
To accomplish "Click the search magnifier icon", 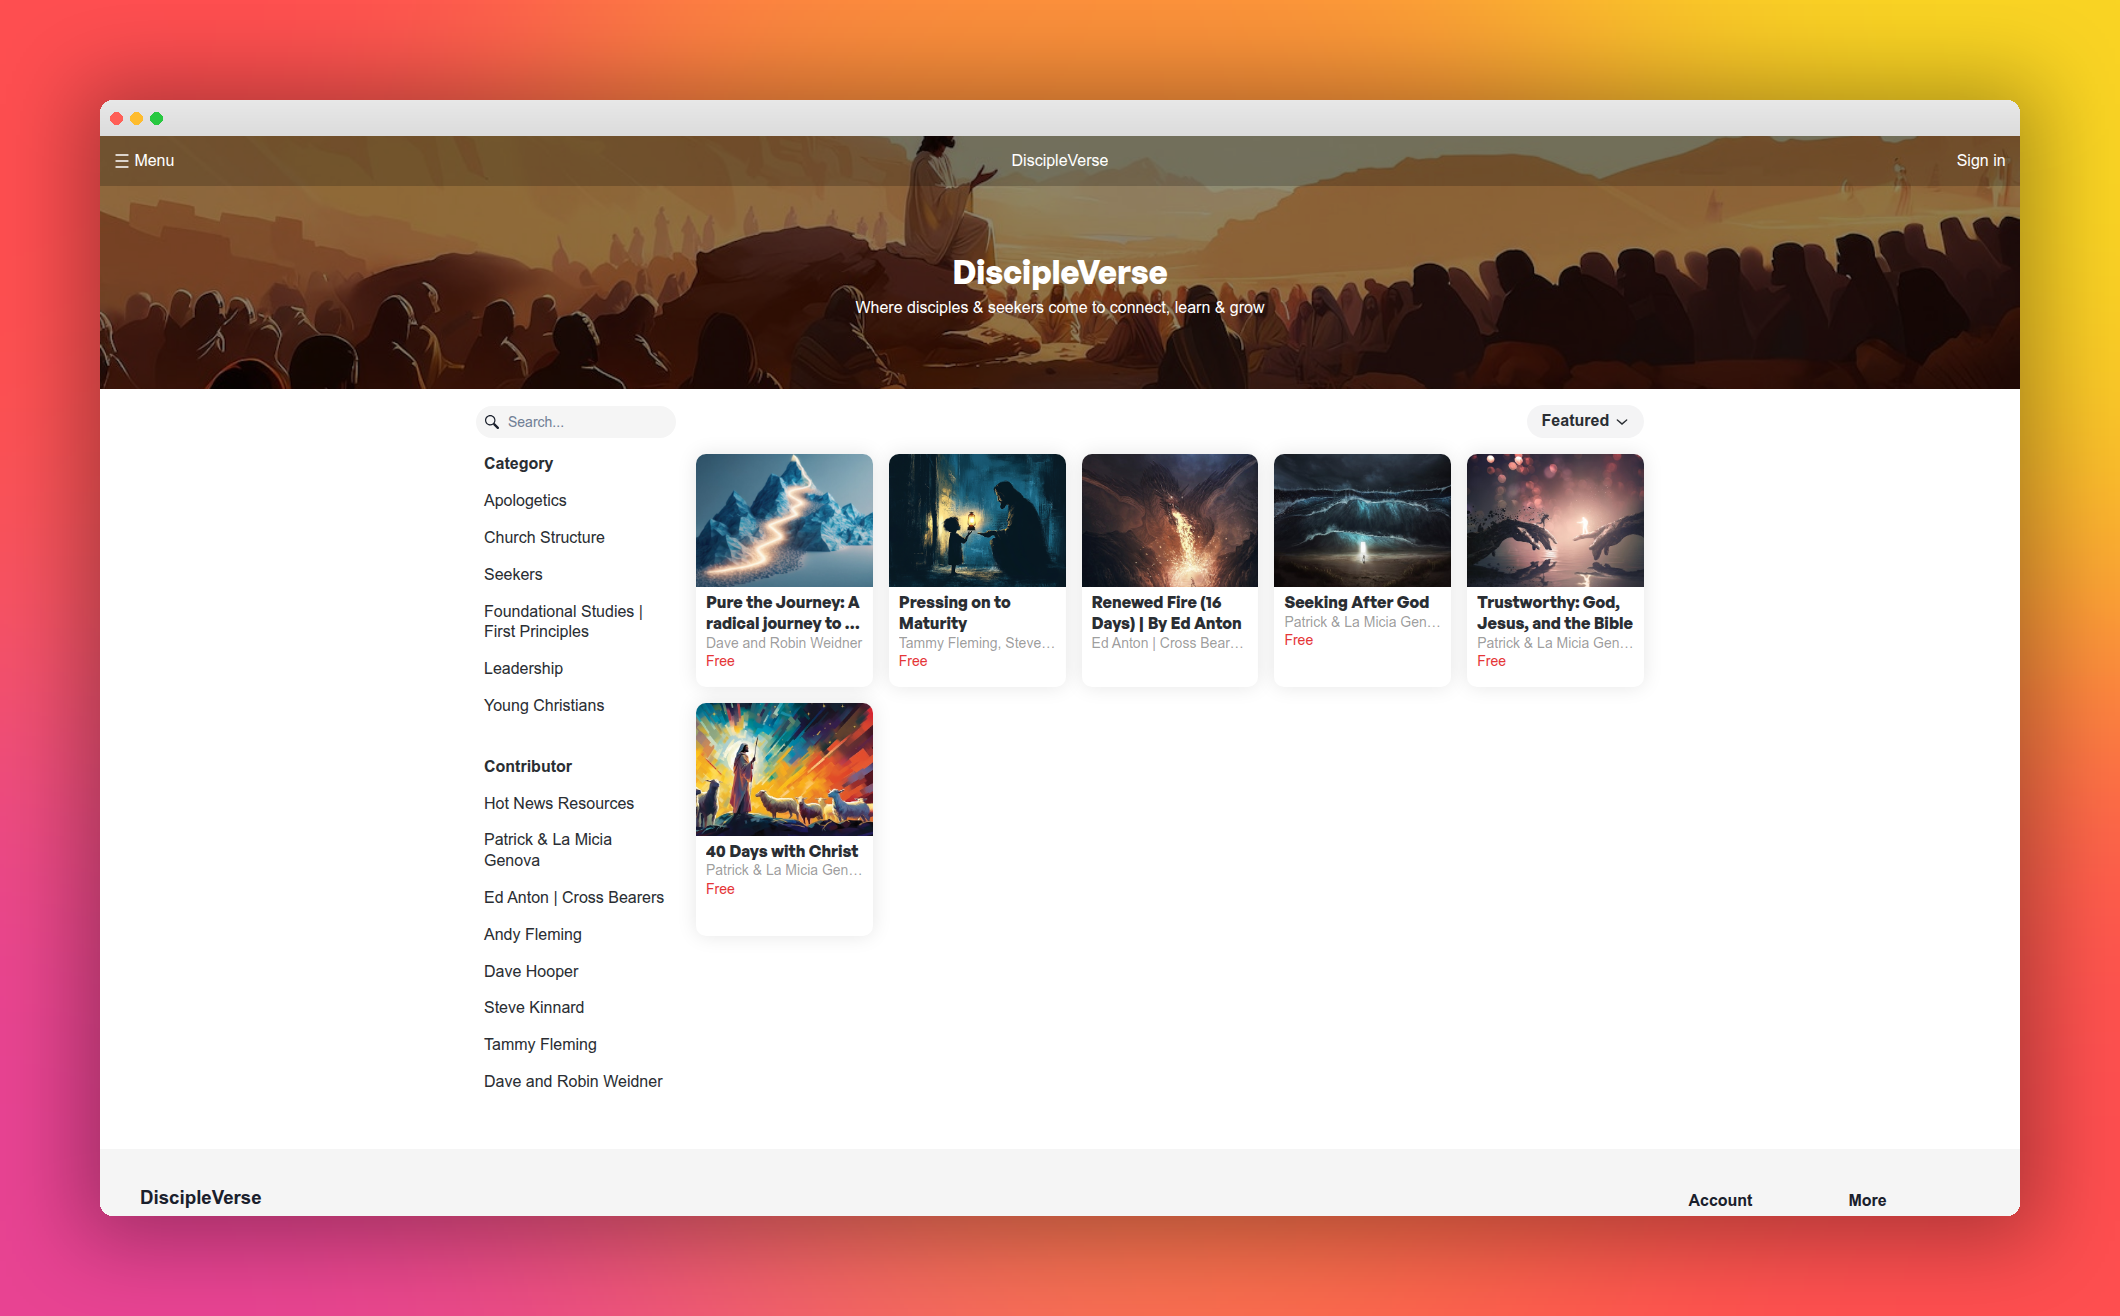I will tap(492, 422).
